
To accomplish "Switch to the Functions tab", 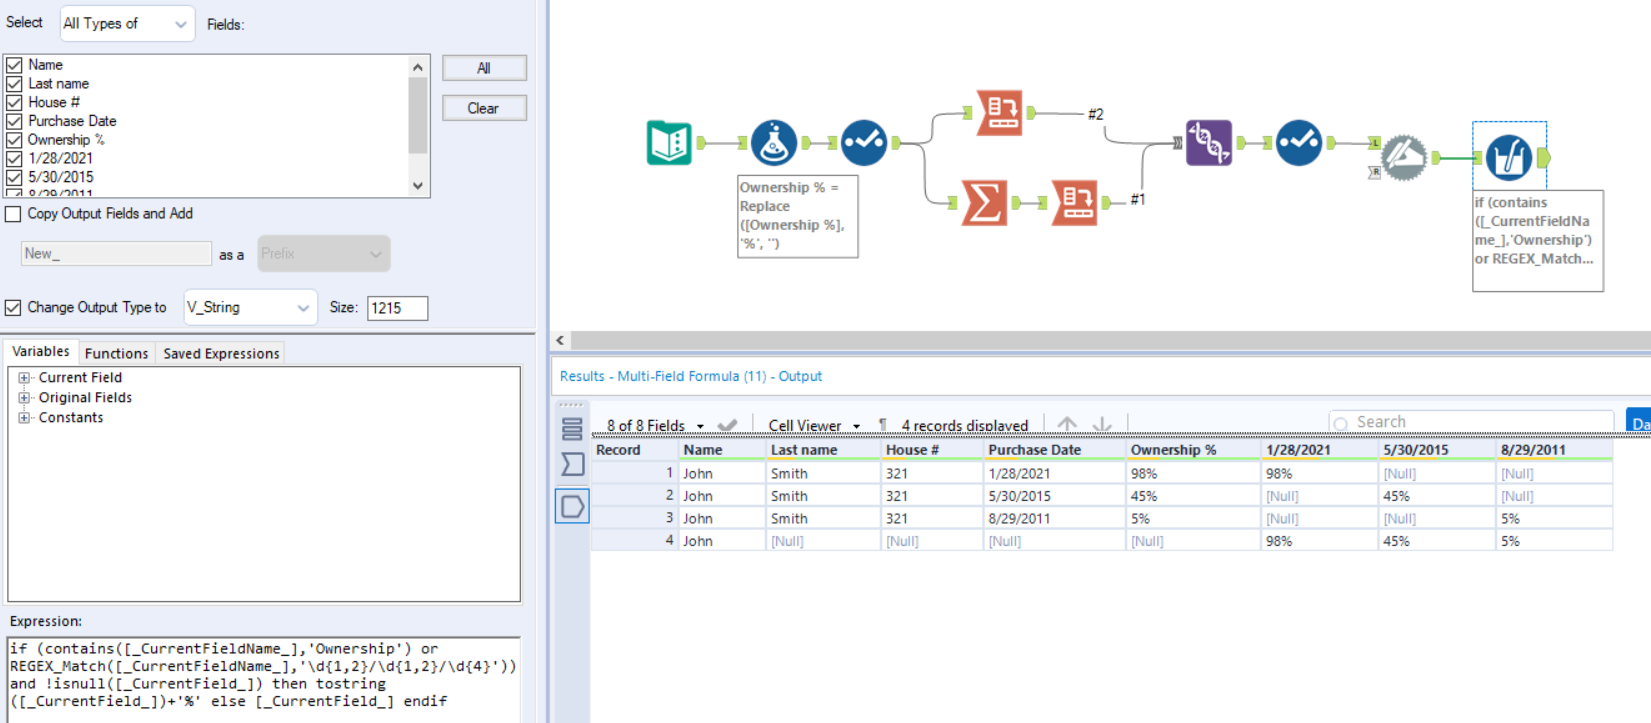I will [x=116, y=353].
